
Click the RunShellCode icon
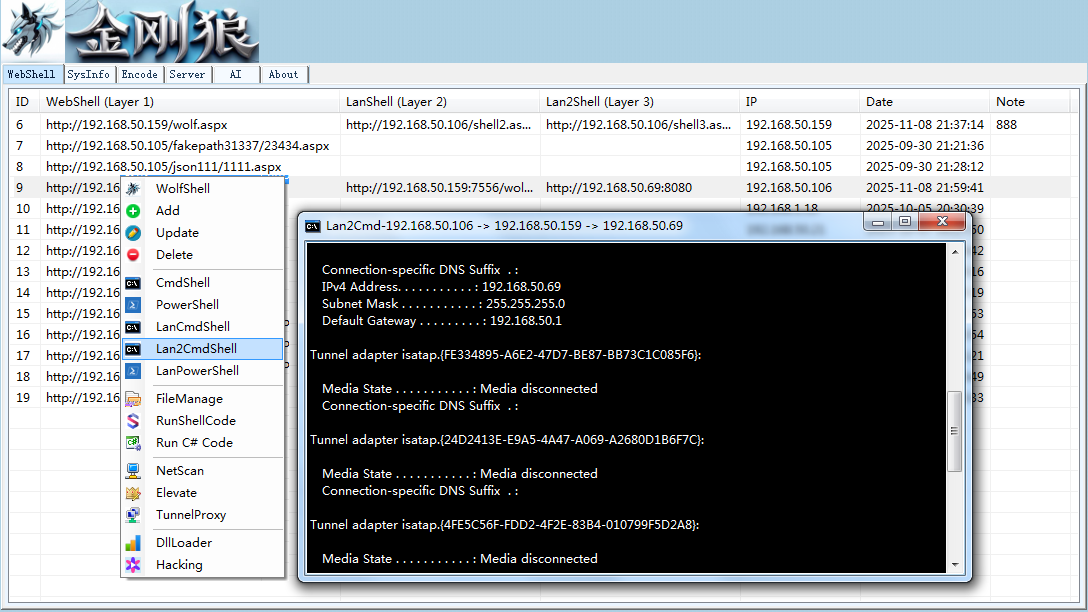pyautogui.click(x=133, y=420)
